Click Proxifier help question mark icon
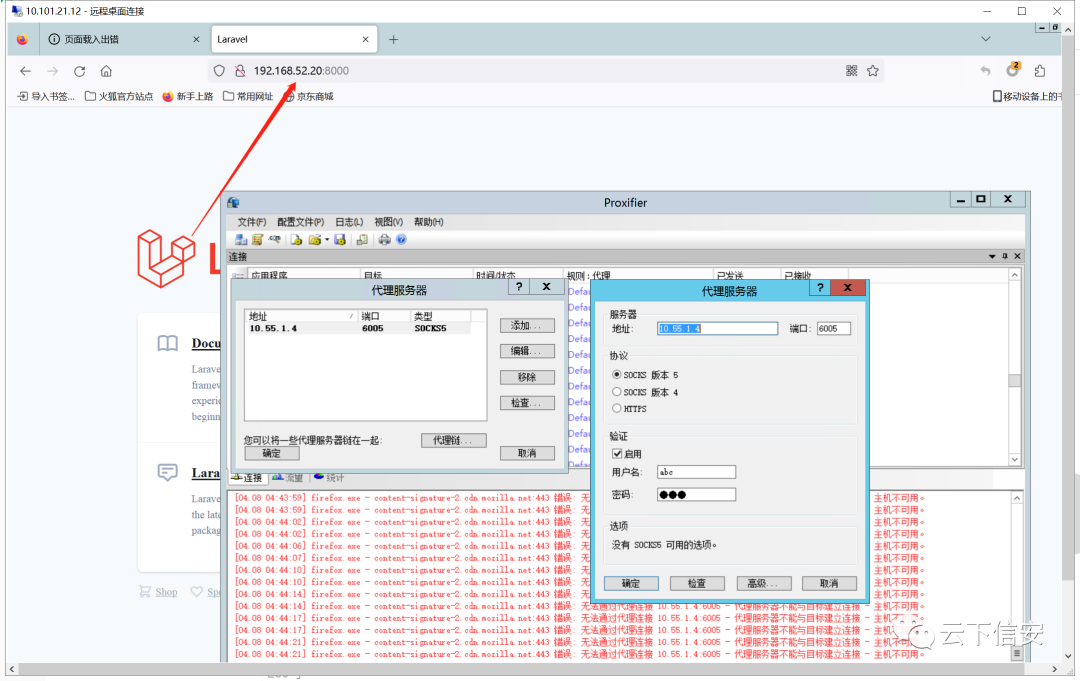Viewport: 1080px width, 681px height. tap(402, 240)
